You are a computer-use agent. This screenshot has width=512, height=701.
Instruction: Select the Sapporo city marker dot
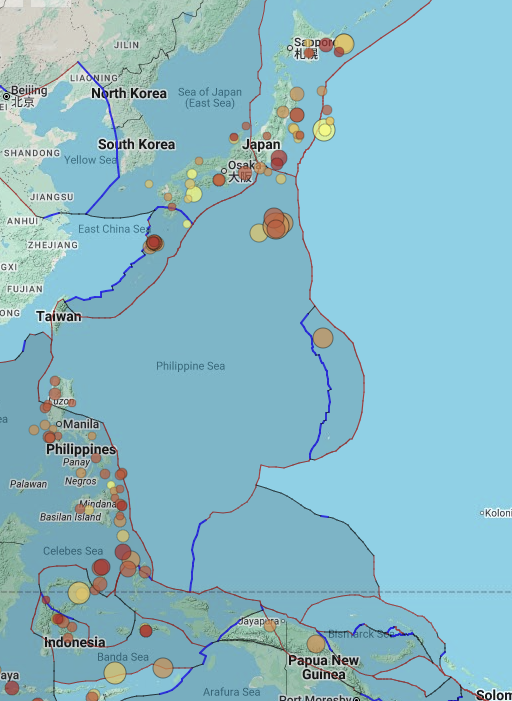[x=290, y=47]
